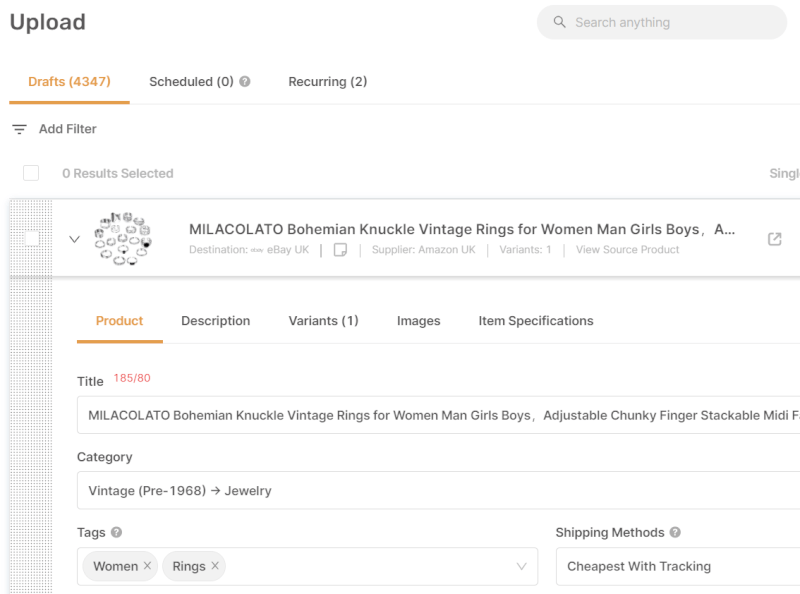Screen dimensions: 800x594
Task: Collapse the MILACOLATO draft row chevron
Action: pos(74,239)
